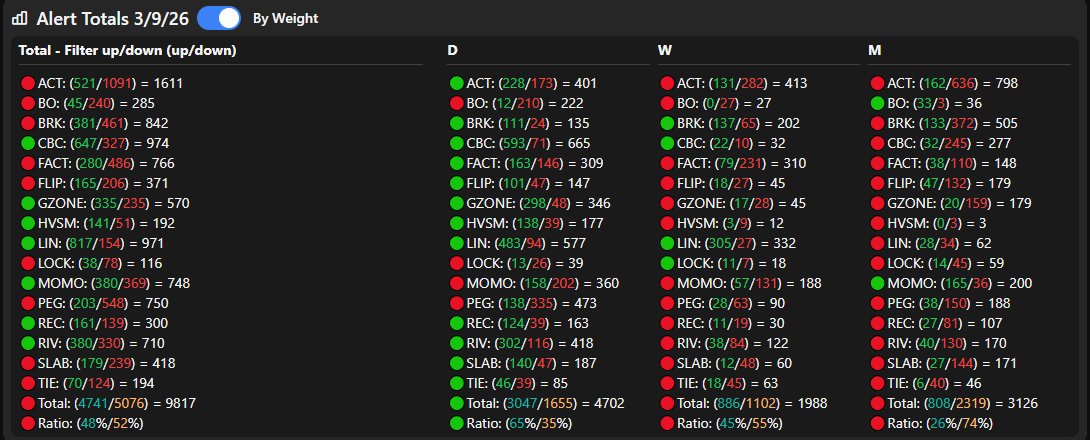Click red dot beside HVSM = 3

click(877, 224)
